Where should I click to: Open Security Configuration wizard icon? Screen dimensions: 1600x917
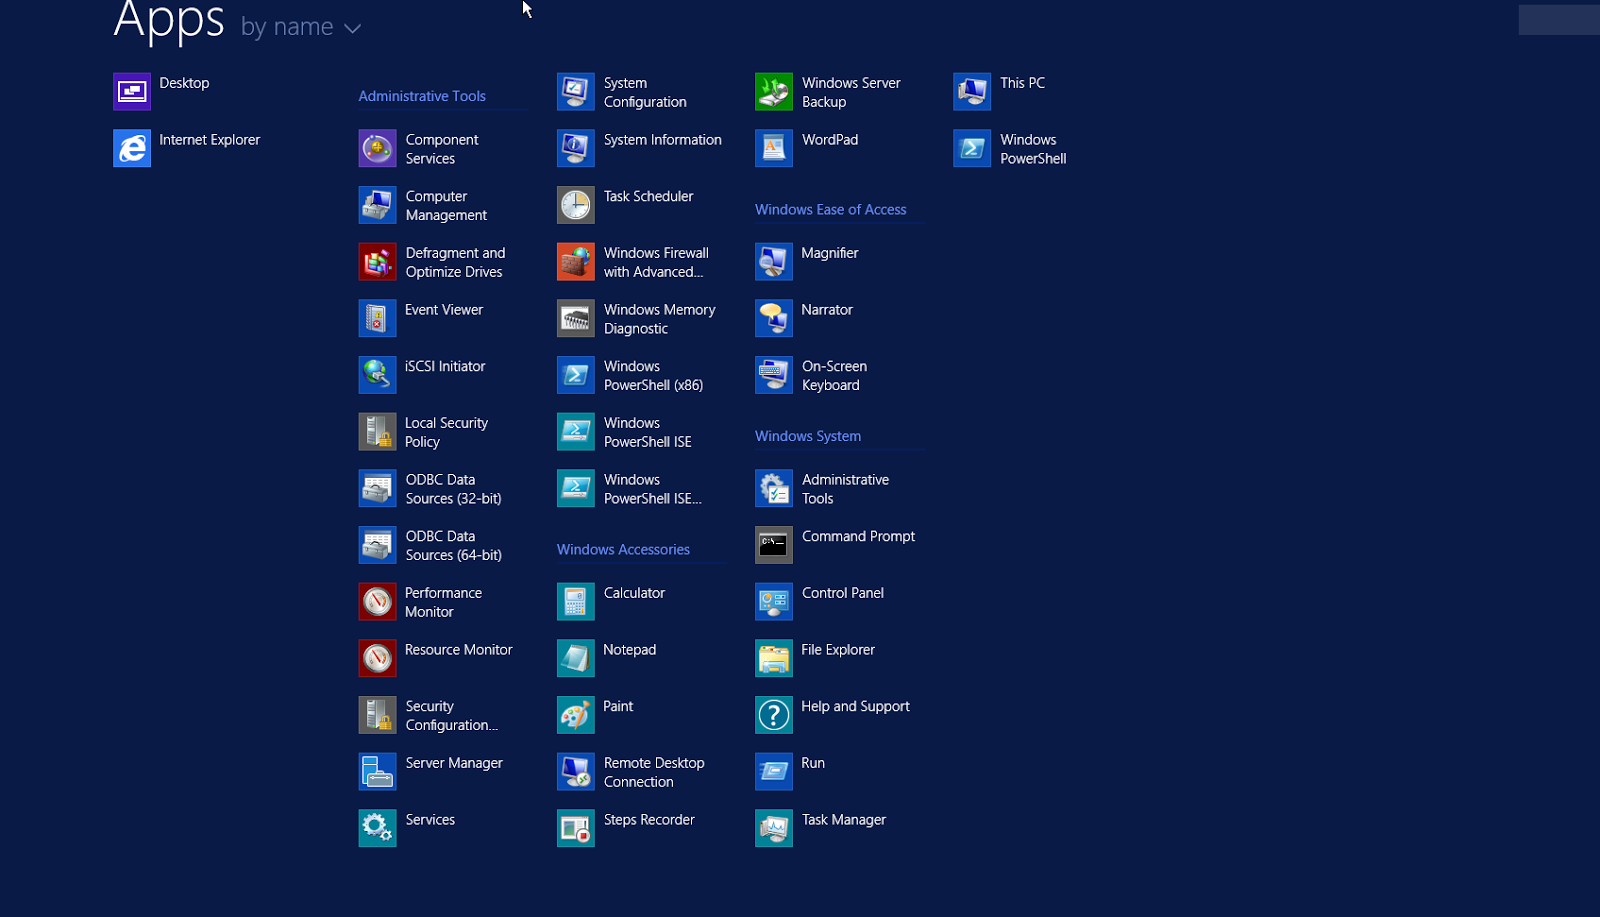coord(378,716)
